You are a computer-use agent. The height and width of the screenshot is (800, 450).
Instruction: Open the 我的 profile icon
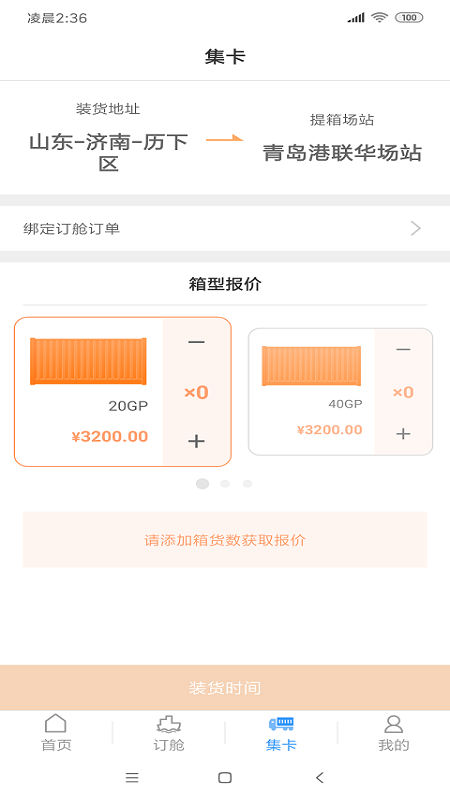coord(393,723)
